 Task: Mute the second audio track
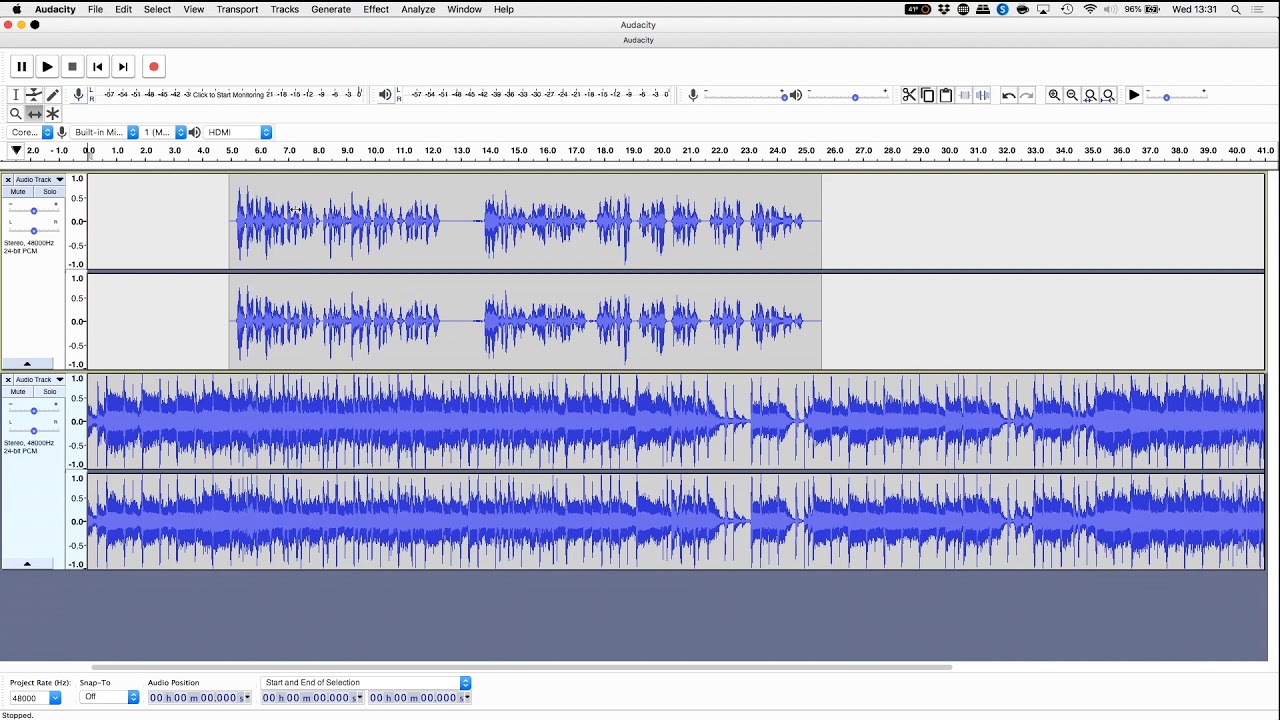[x=18, y=392]
